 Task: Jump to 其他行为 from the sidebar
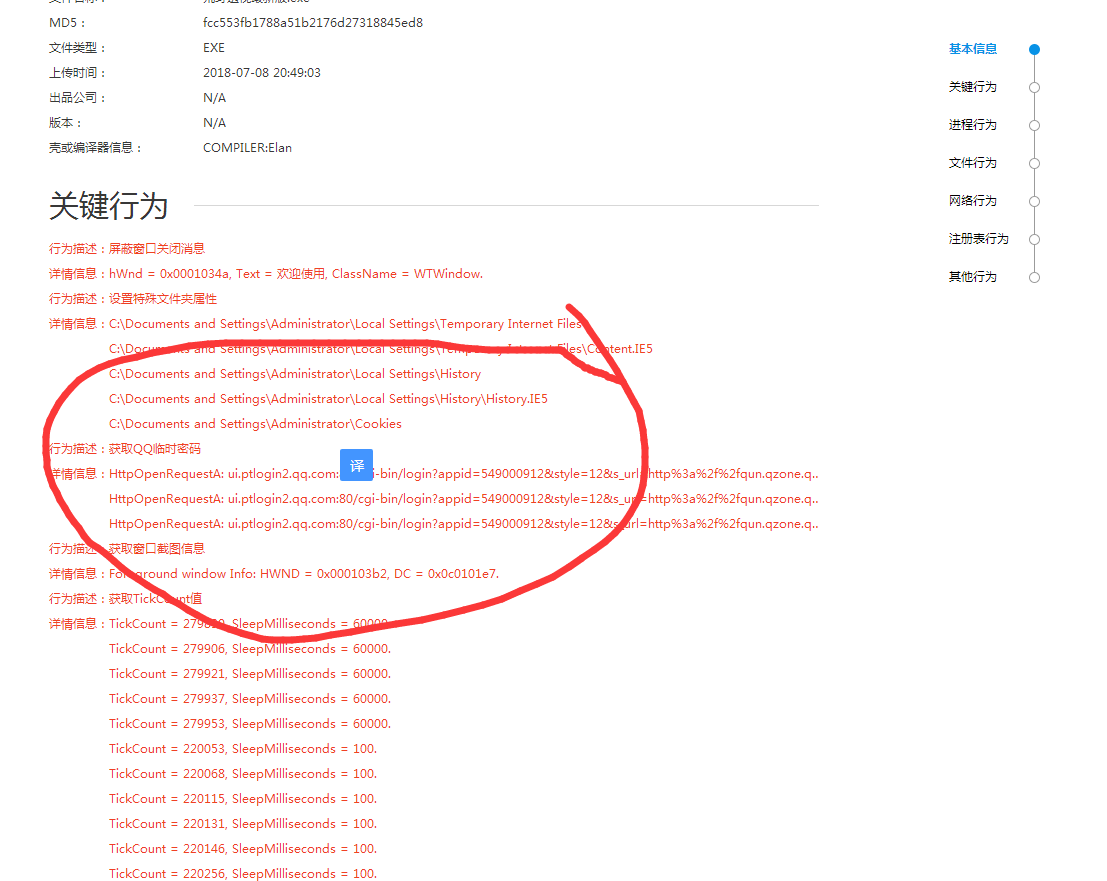[972, 277]
